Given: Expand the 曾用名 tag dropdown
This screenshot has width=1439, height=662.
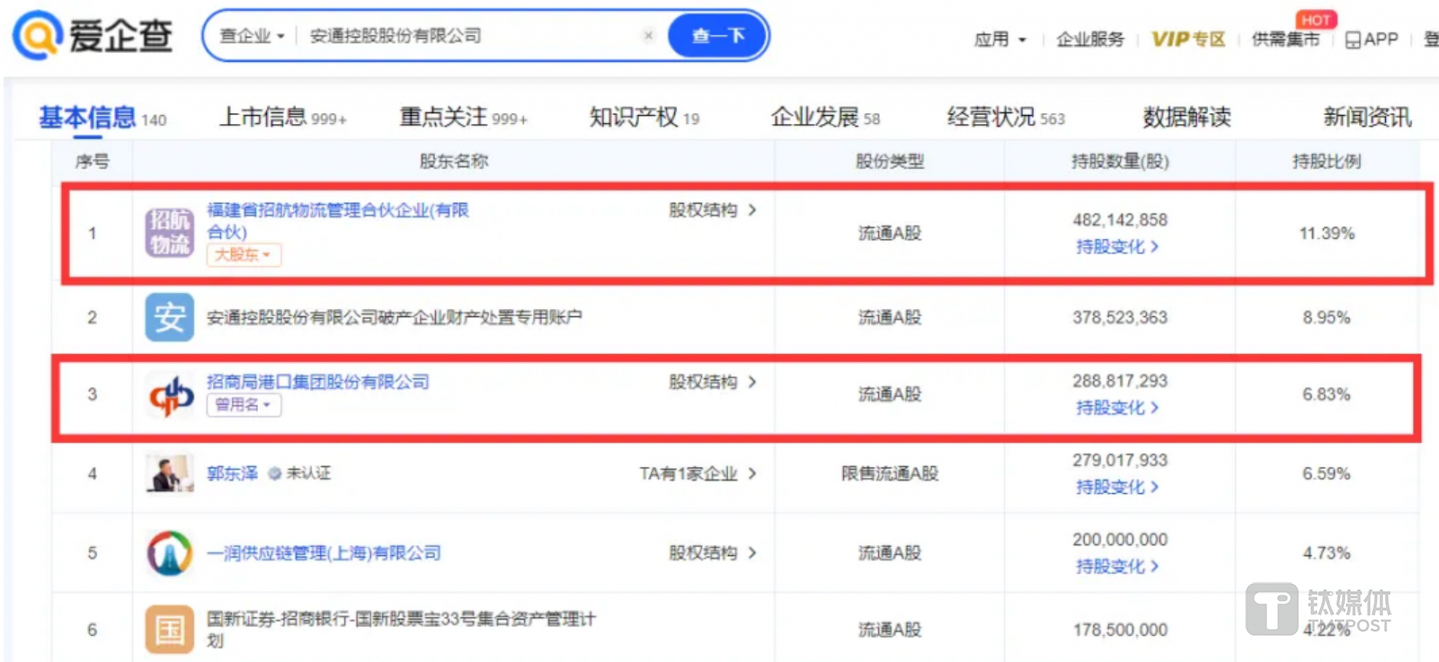Looking at the screenshot, I should click(244, 405).
